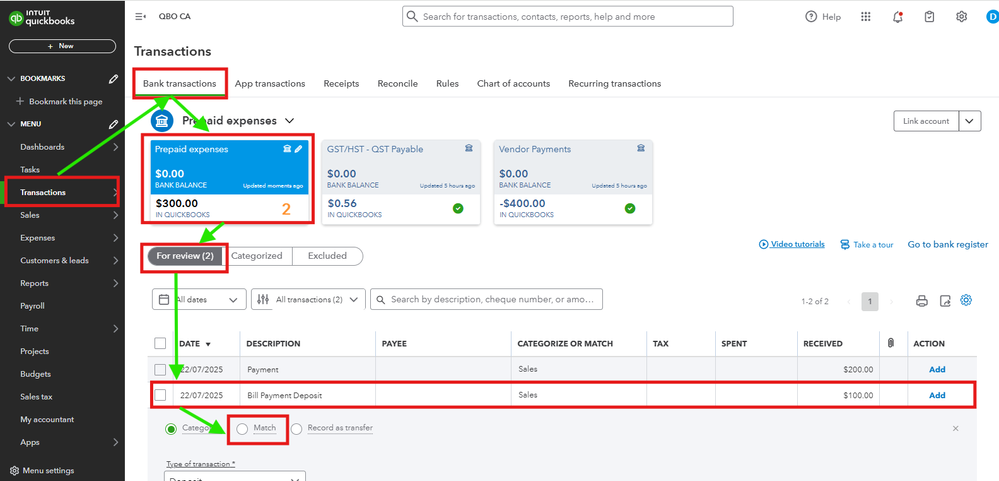Open Recurring transactions tab
Screen dimensions: 999x481
point(614,83)
